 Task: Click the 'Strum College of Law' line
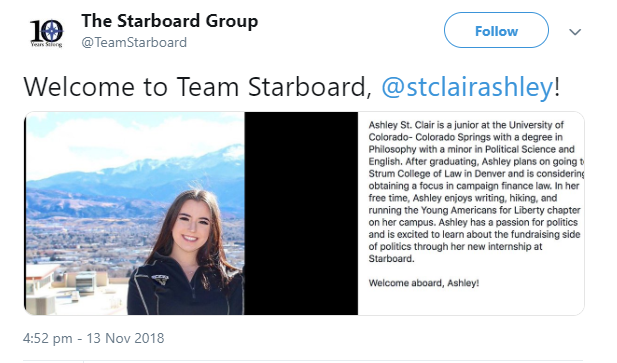476,173
